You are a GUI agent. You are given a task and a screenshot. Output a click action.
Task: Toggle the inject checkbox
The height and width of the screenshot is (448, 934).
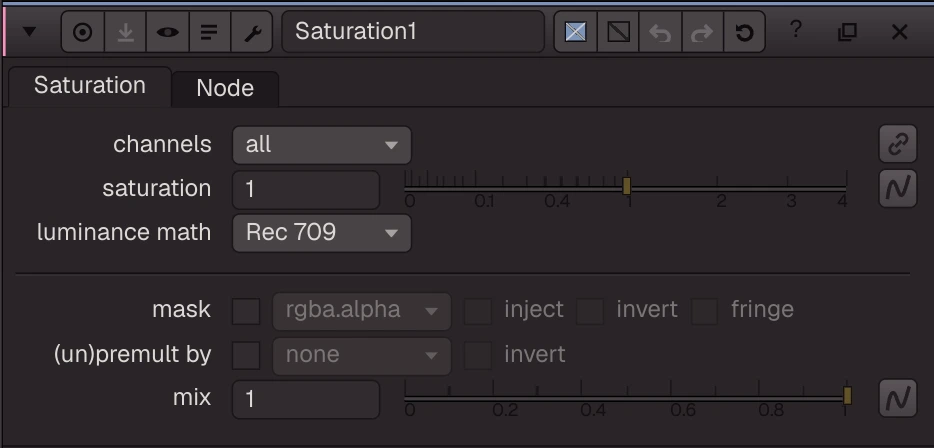tap(478, 312)
